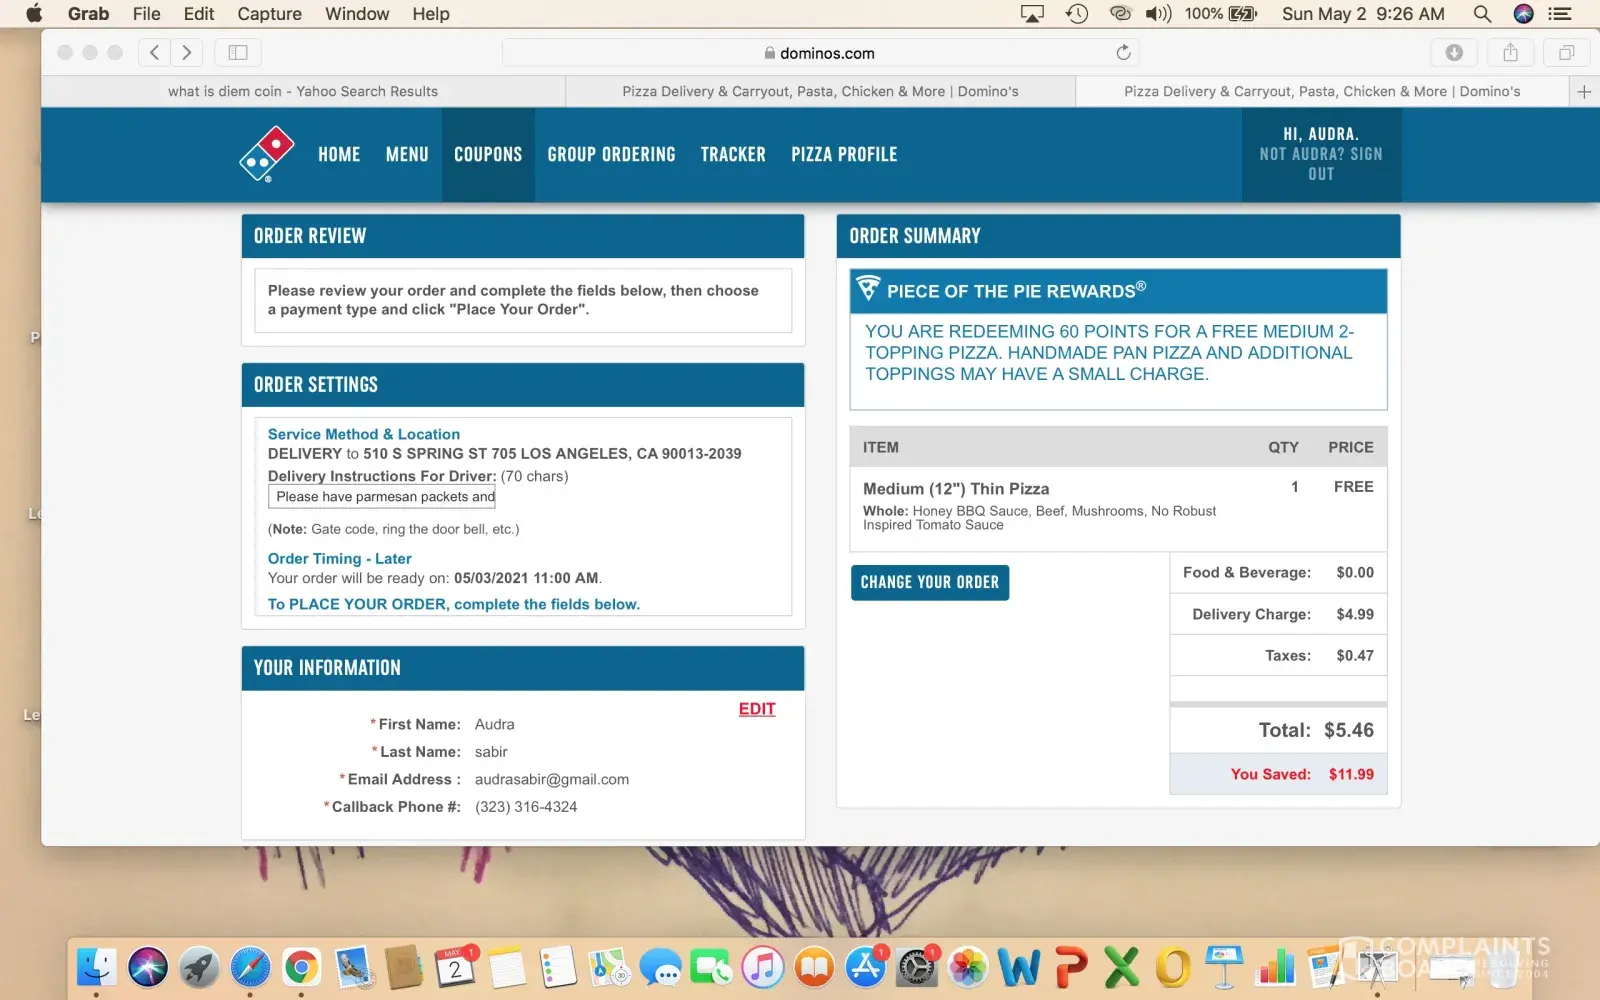Viewport: 1600px width, 1000px height.
Task: Click the You Saved $11.99 amount
Action: click(x=1351, y=774)
